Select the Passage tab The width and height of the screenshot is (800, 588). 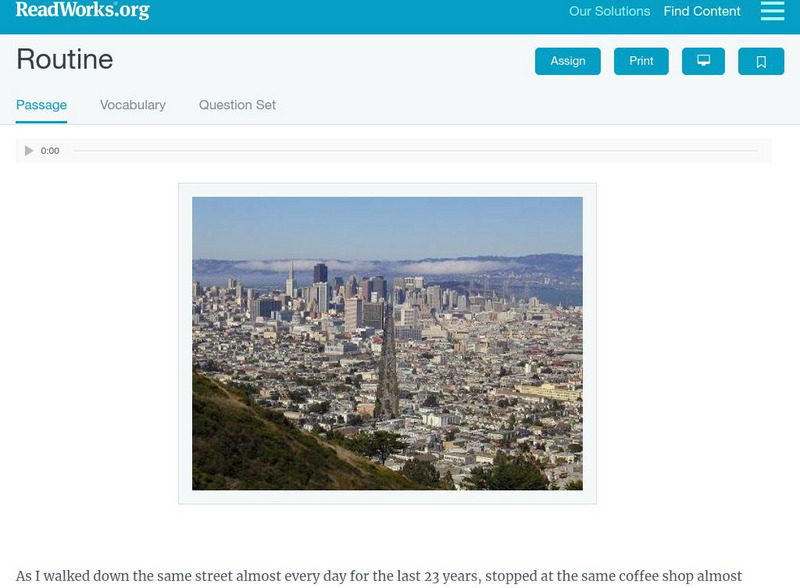click(41, 105)
